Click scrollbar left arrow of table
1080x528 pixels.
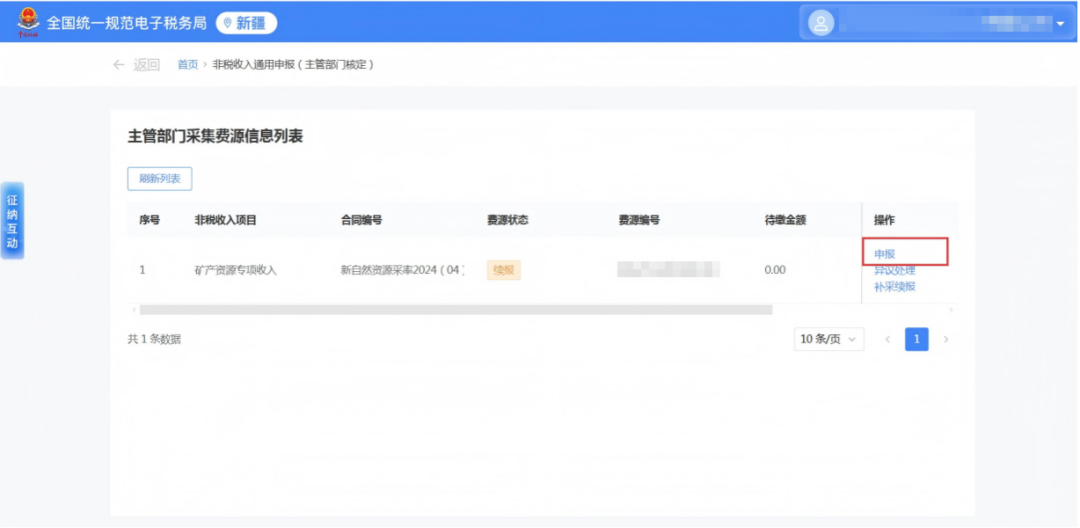coord(134,310)
